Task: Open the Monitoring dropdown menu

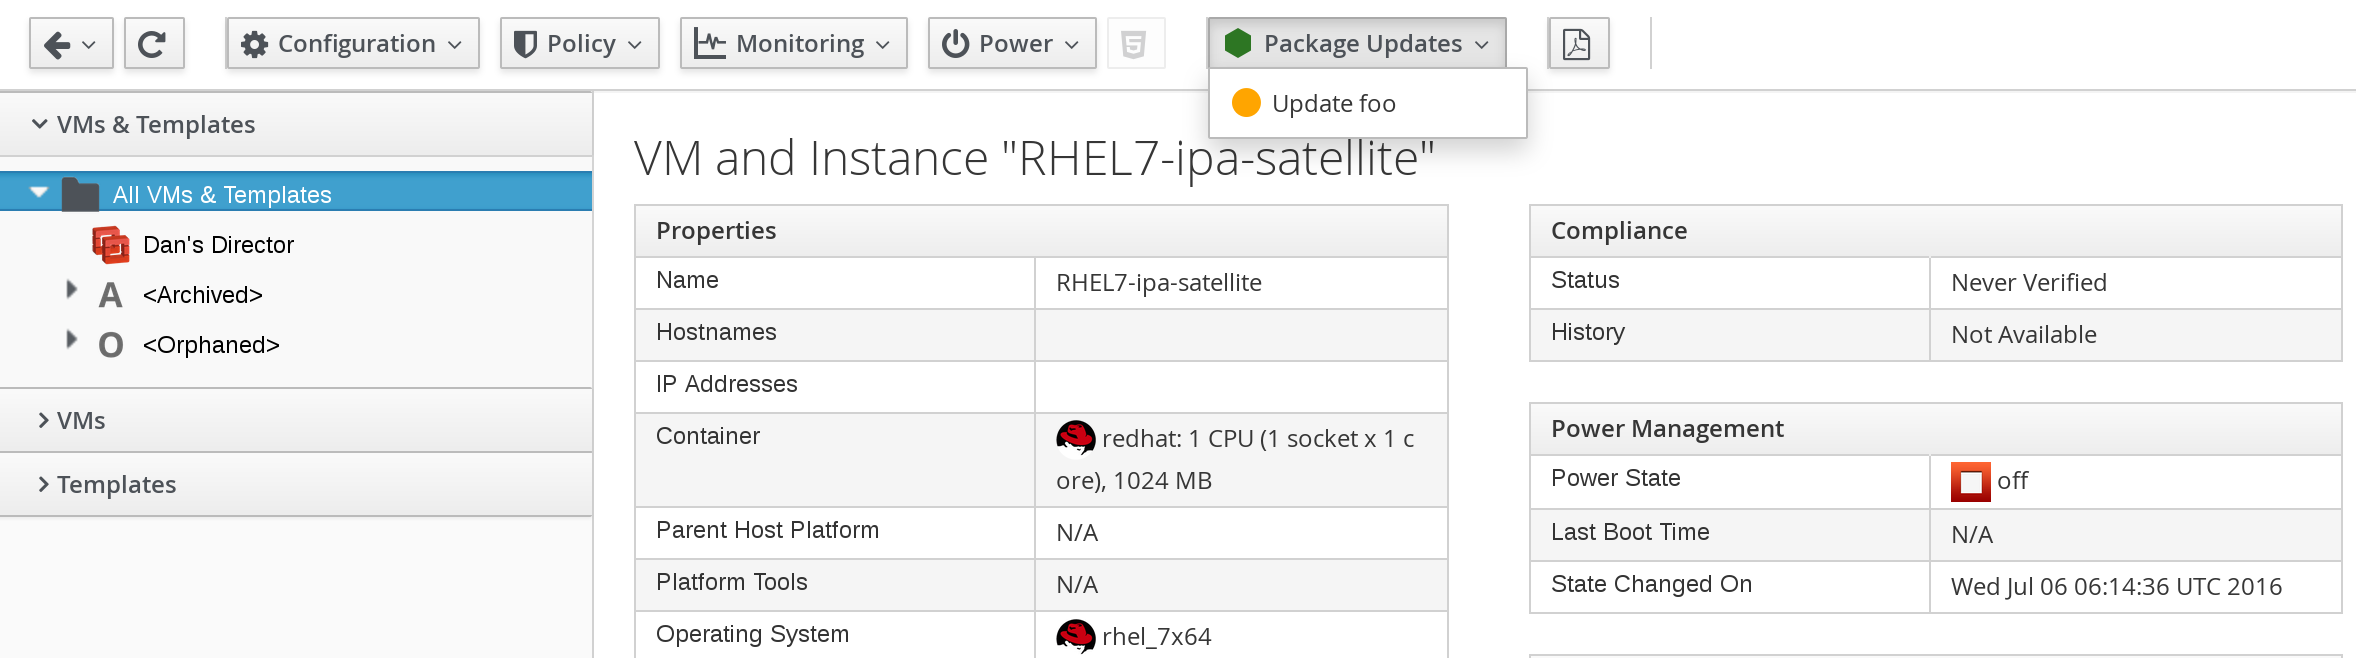Action: coord(793,44)
